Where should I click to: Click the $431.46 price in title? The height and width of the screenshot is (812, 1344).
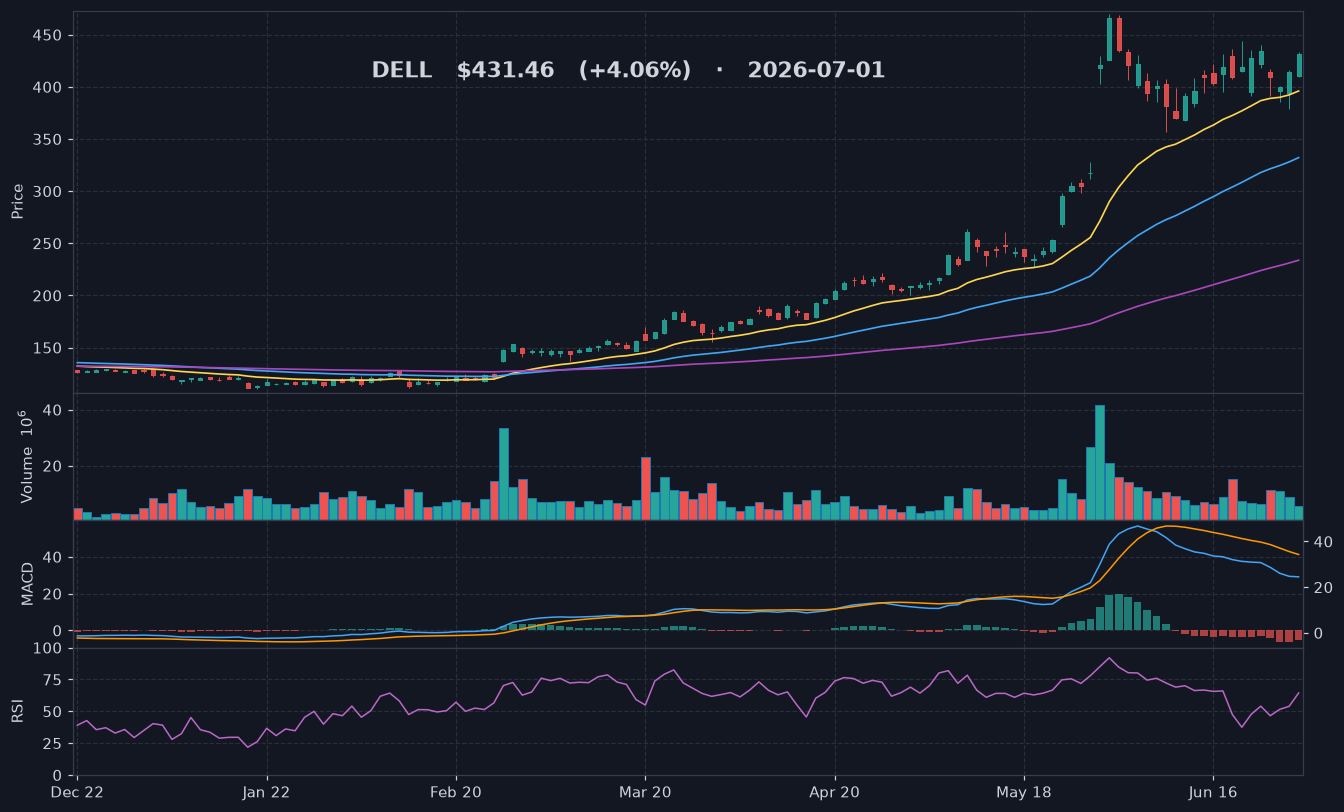pyautogui.click(x=505, y=71)
